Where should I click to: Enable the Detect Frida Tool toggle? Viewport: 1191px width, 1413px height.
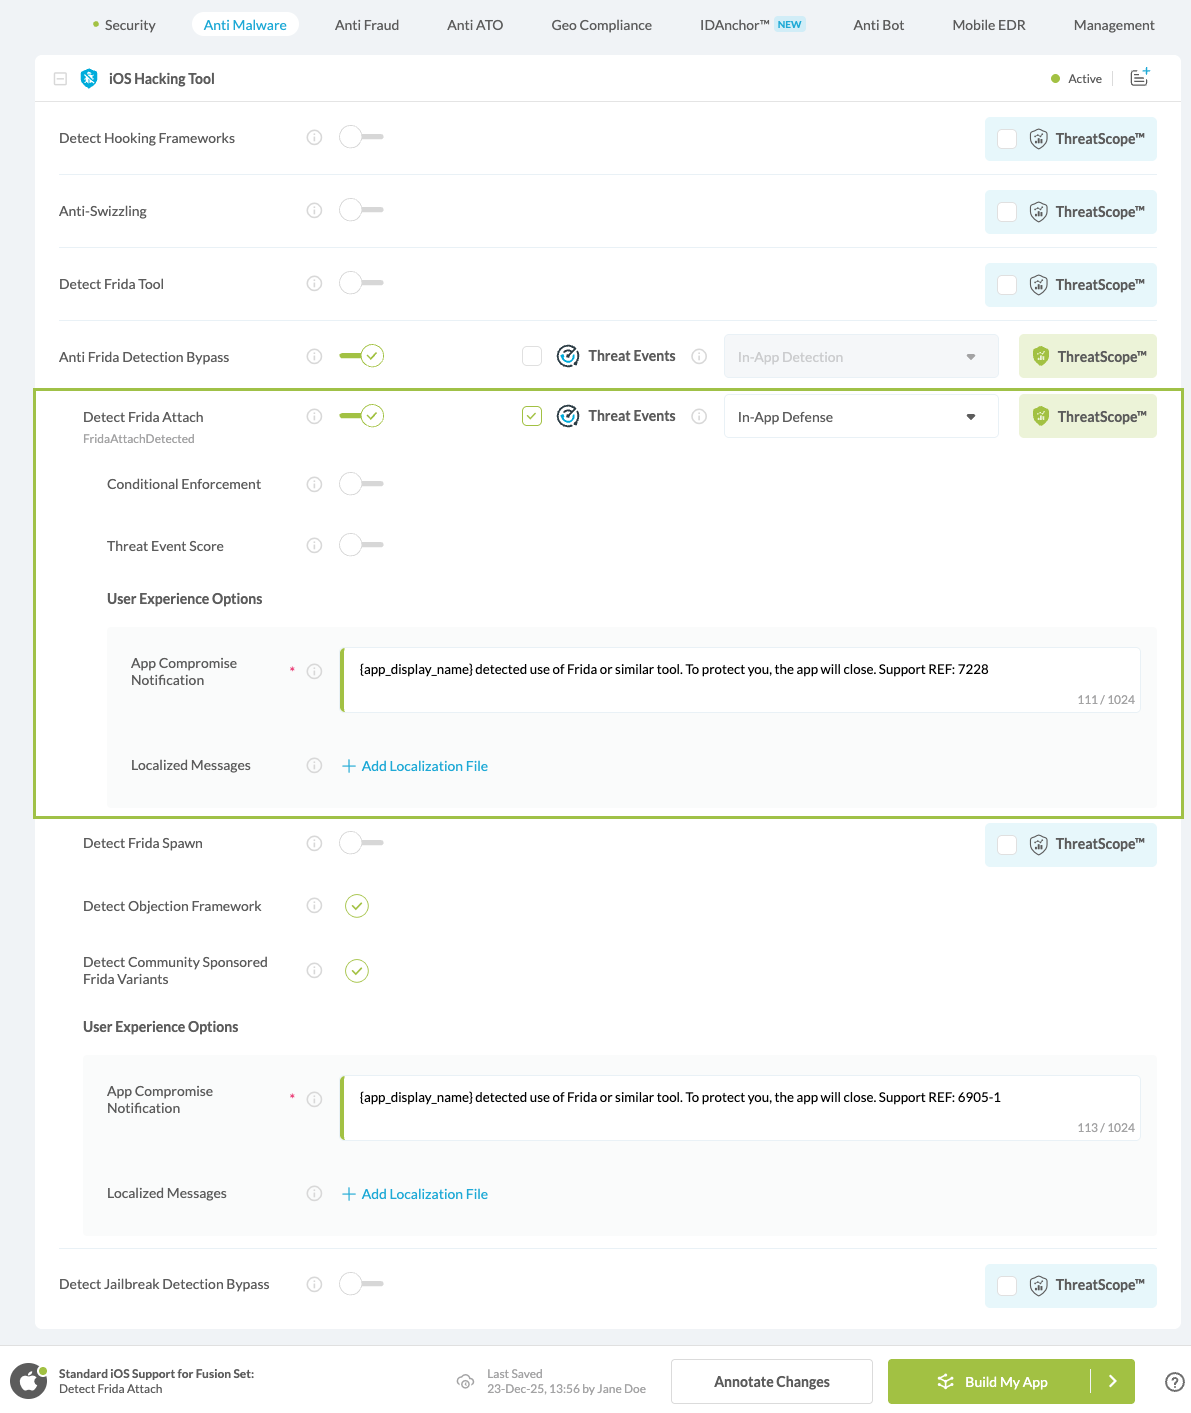tap(360, 283)
